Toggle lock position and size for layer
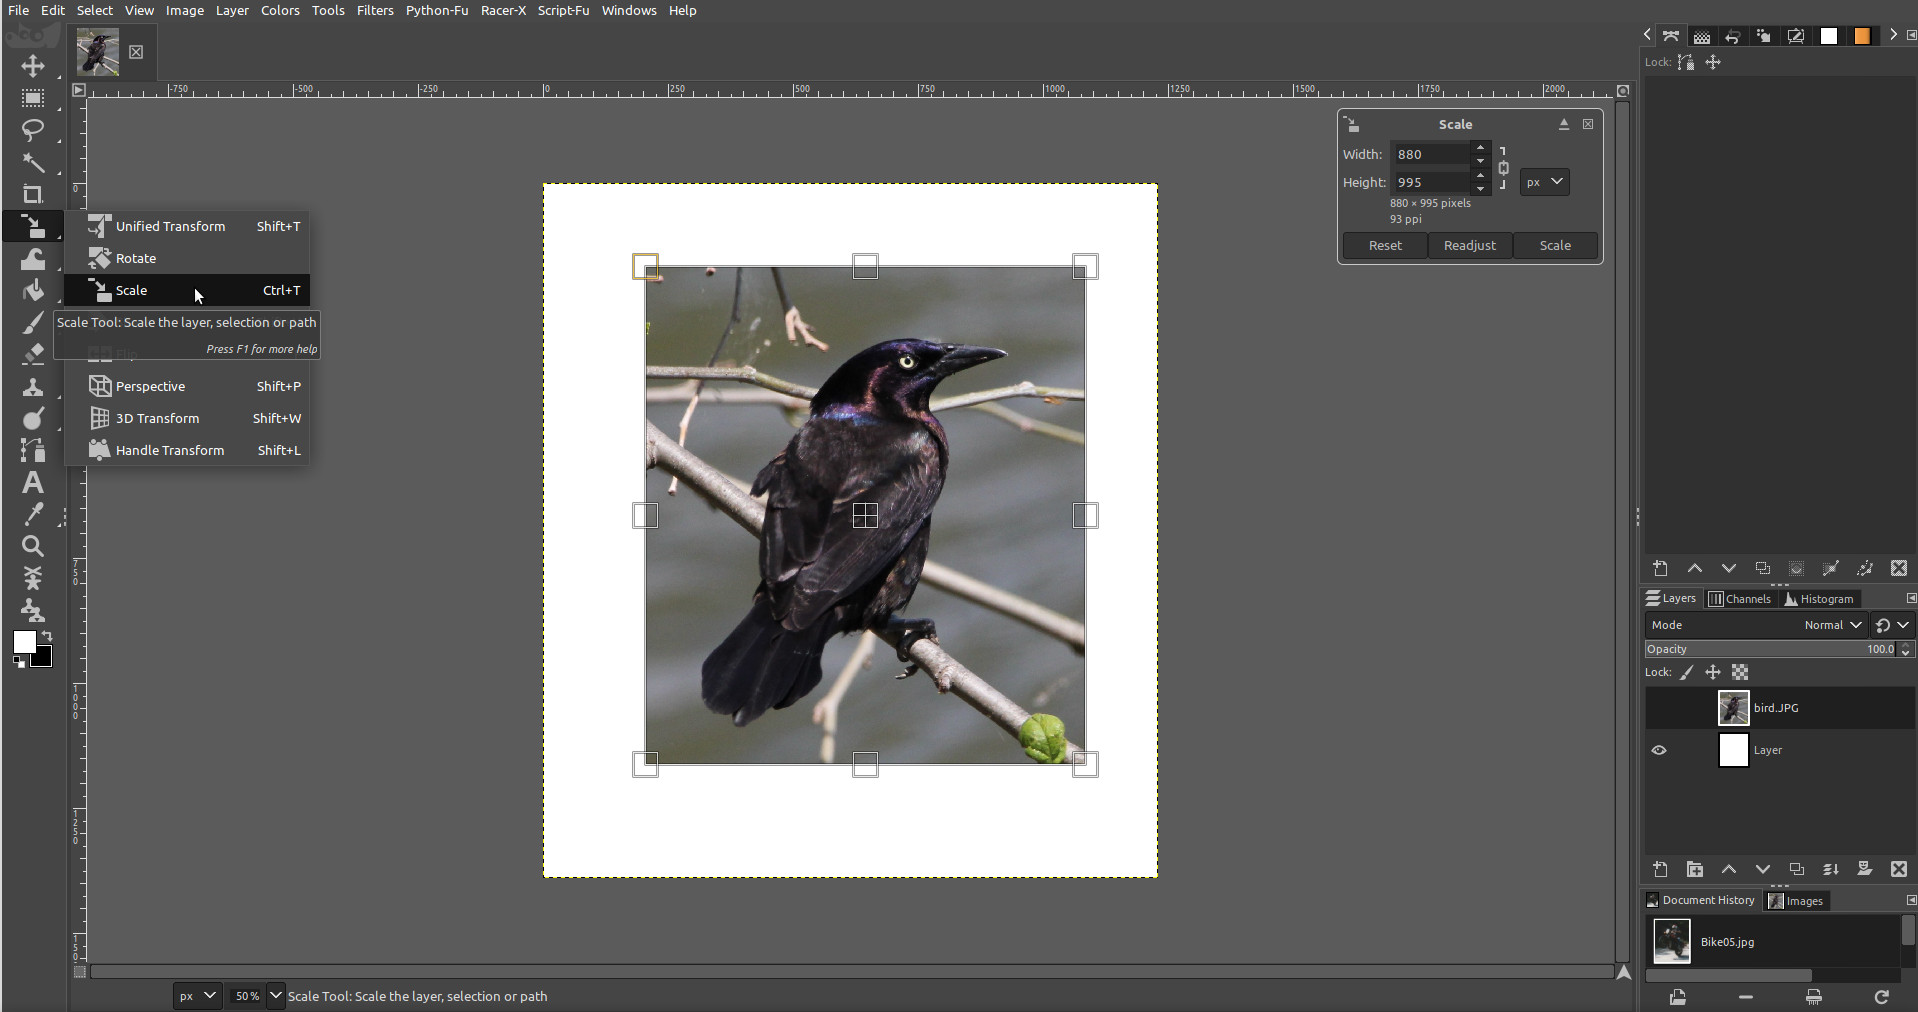The width and height of the screenshot is (1918, 1012). point(1713,672)
